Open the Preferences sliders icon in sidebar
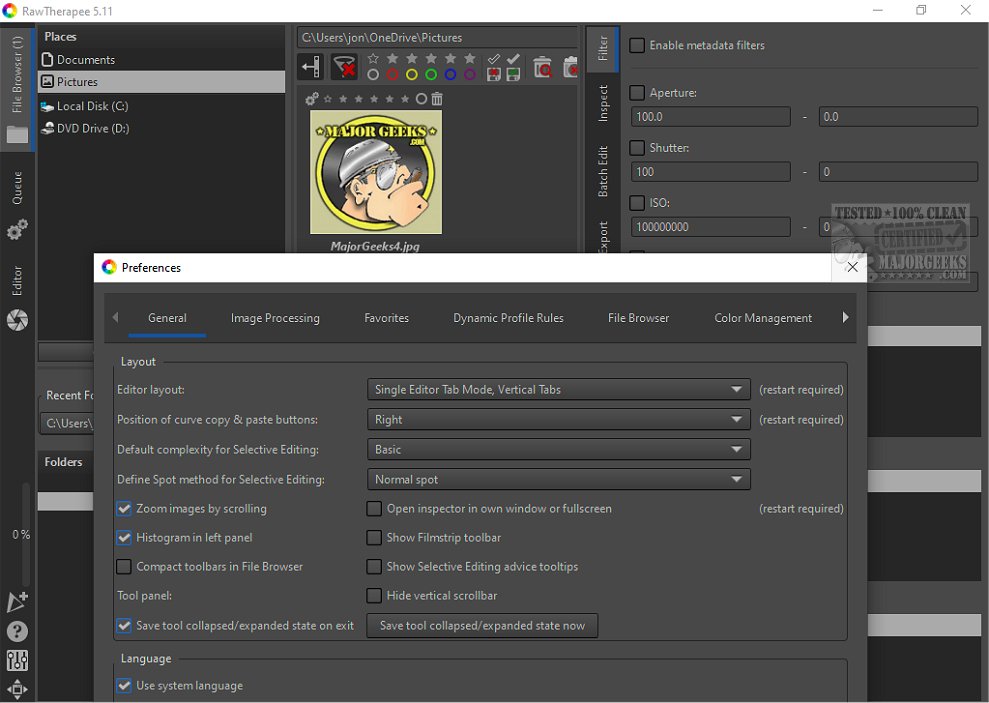The width and height of the screenshot is (989, 703). [x=17, y=661]
